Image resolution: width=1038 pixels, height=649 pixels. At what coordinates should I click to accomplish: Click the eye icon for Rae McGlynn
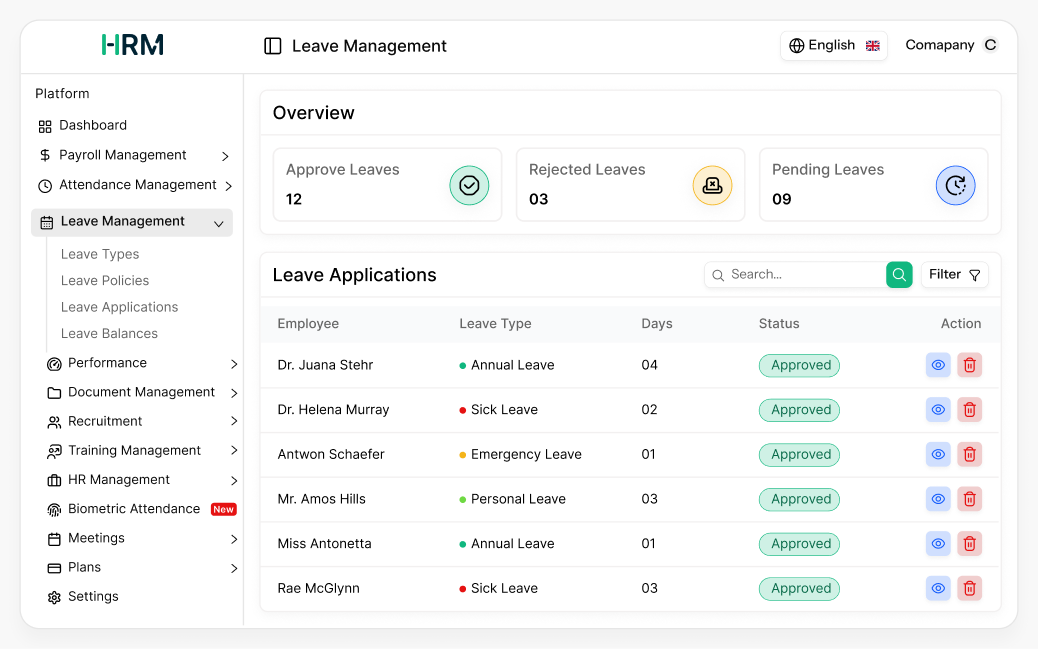[938, 588]
